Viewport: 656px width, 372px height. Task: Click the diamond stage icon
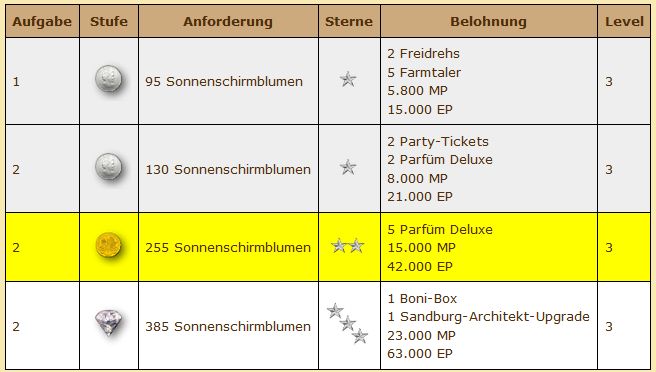(108, 322)
